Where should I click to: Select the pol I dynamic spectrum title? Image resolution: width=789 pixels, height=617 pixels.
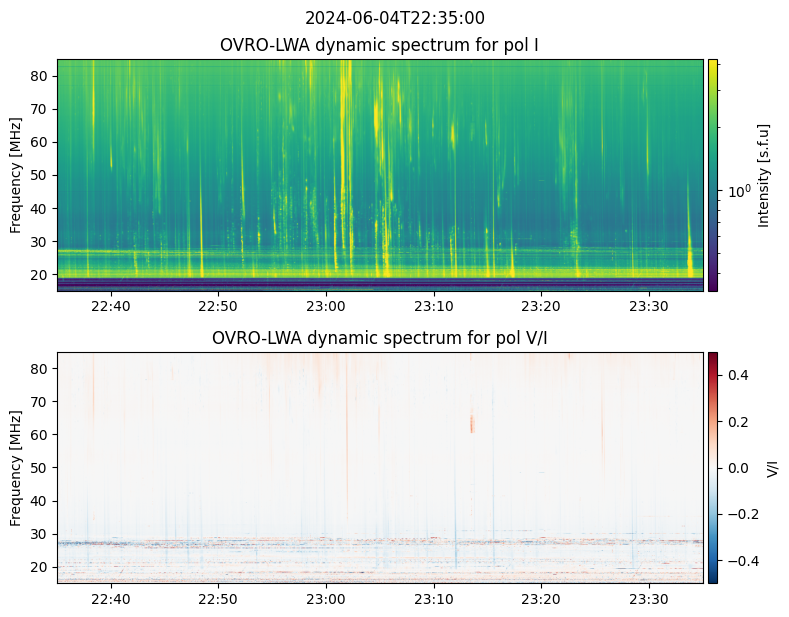[380, 45]
